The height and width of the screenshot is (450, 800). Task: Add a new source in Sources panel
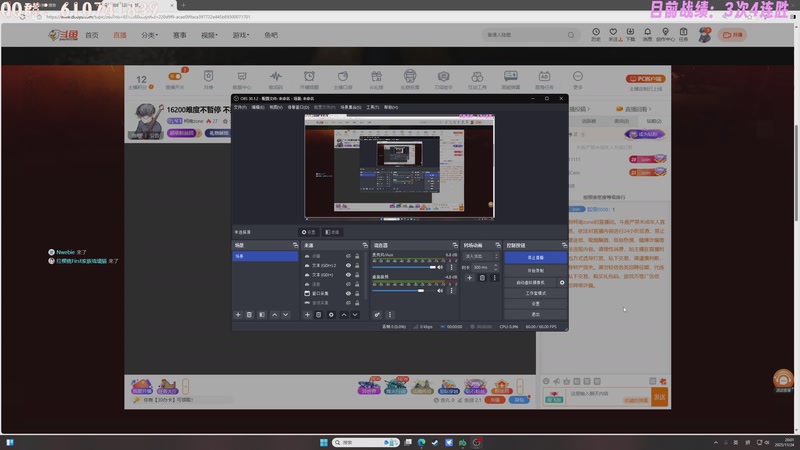coord(307,315)
